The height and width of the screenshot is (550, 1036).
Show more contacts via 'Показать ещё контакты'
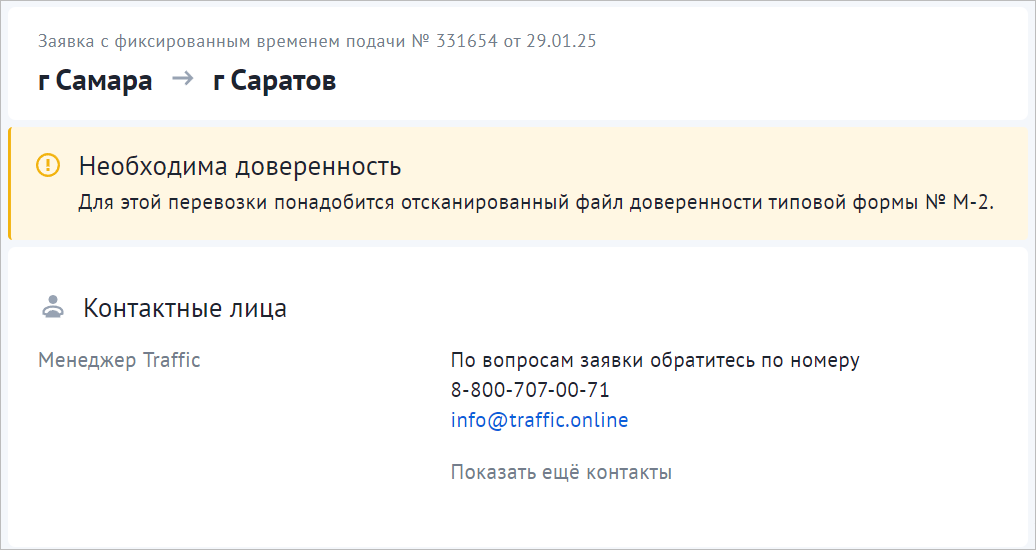pyautogui.click(x=561, y=473)
